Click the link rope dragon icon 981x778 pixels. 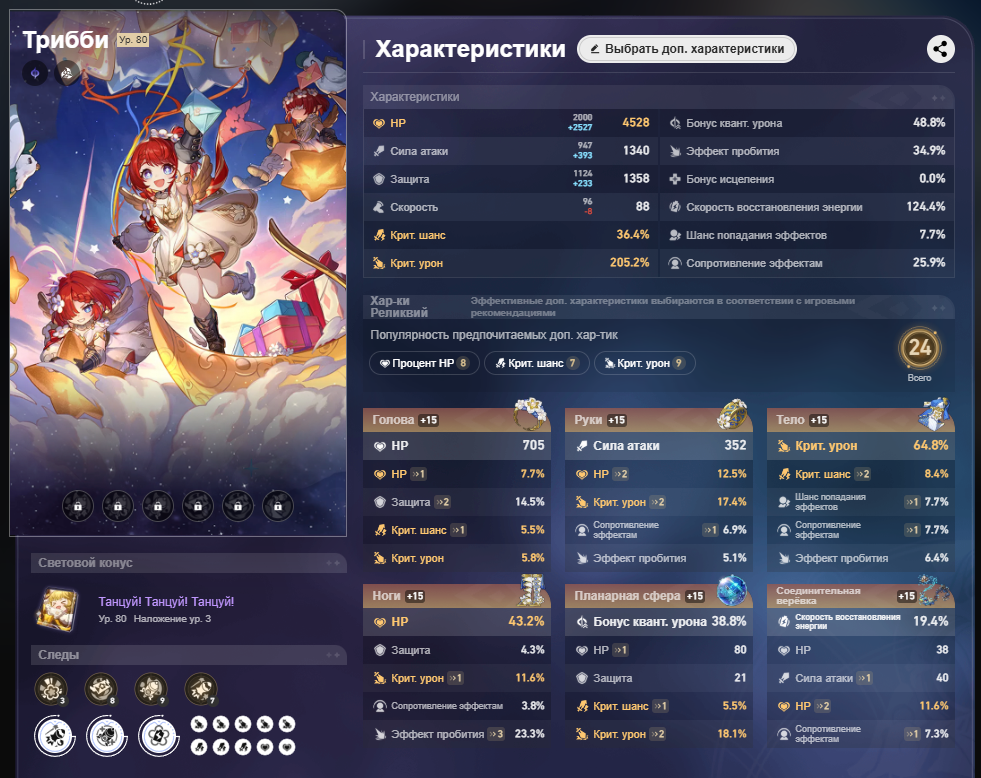pyautogui.click(x=933, y=590)
